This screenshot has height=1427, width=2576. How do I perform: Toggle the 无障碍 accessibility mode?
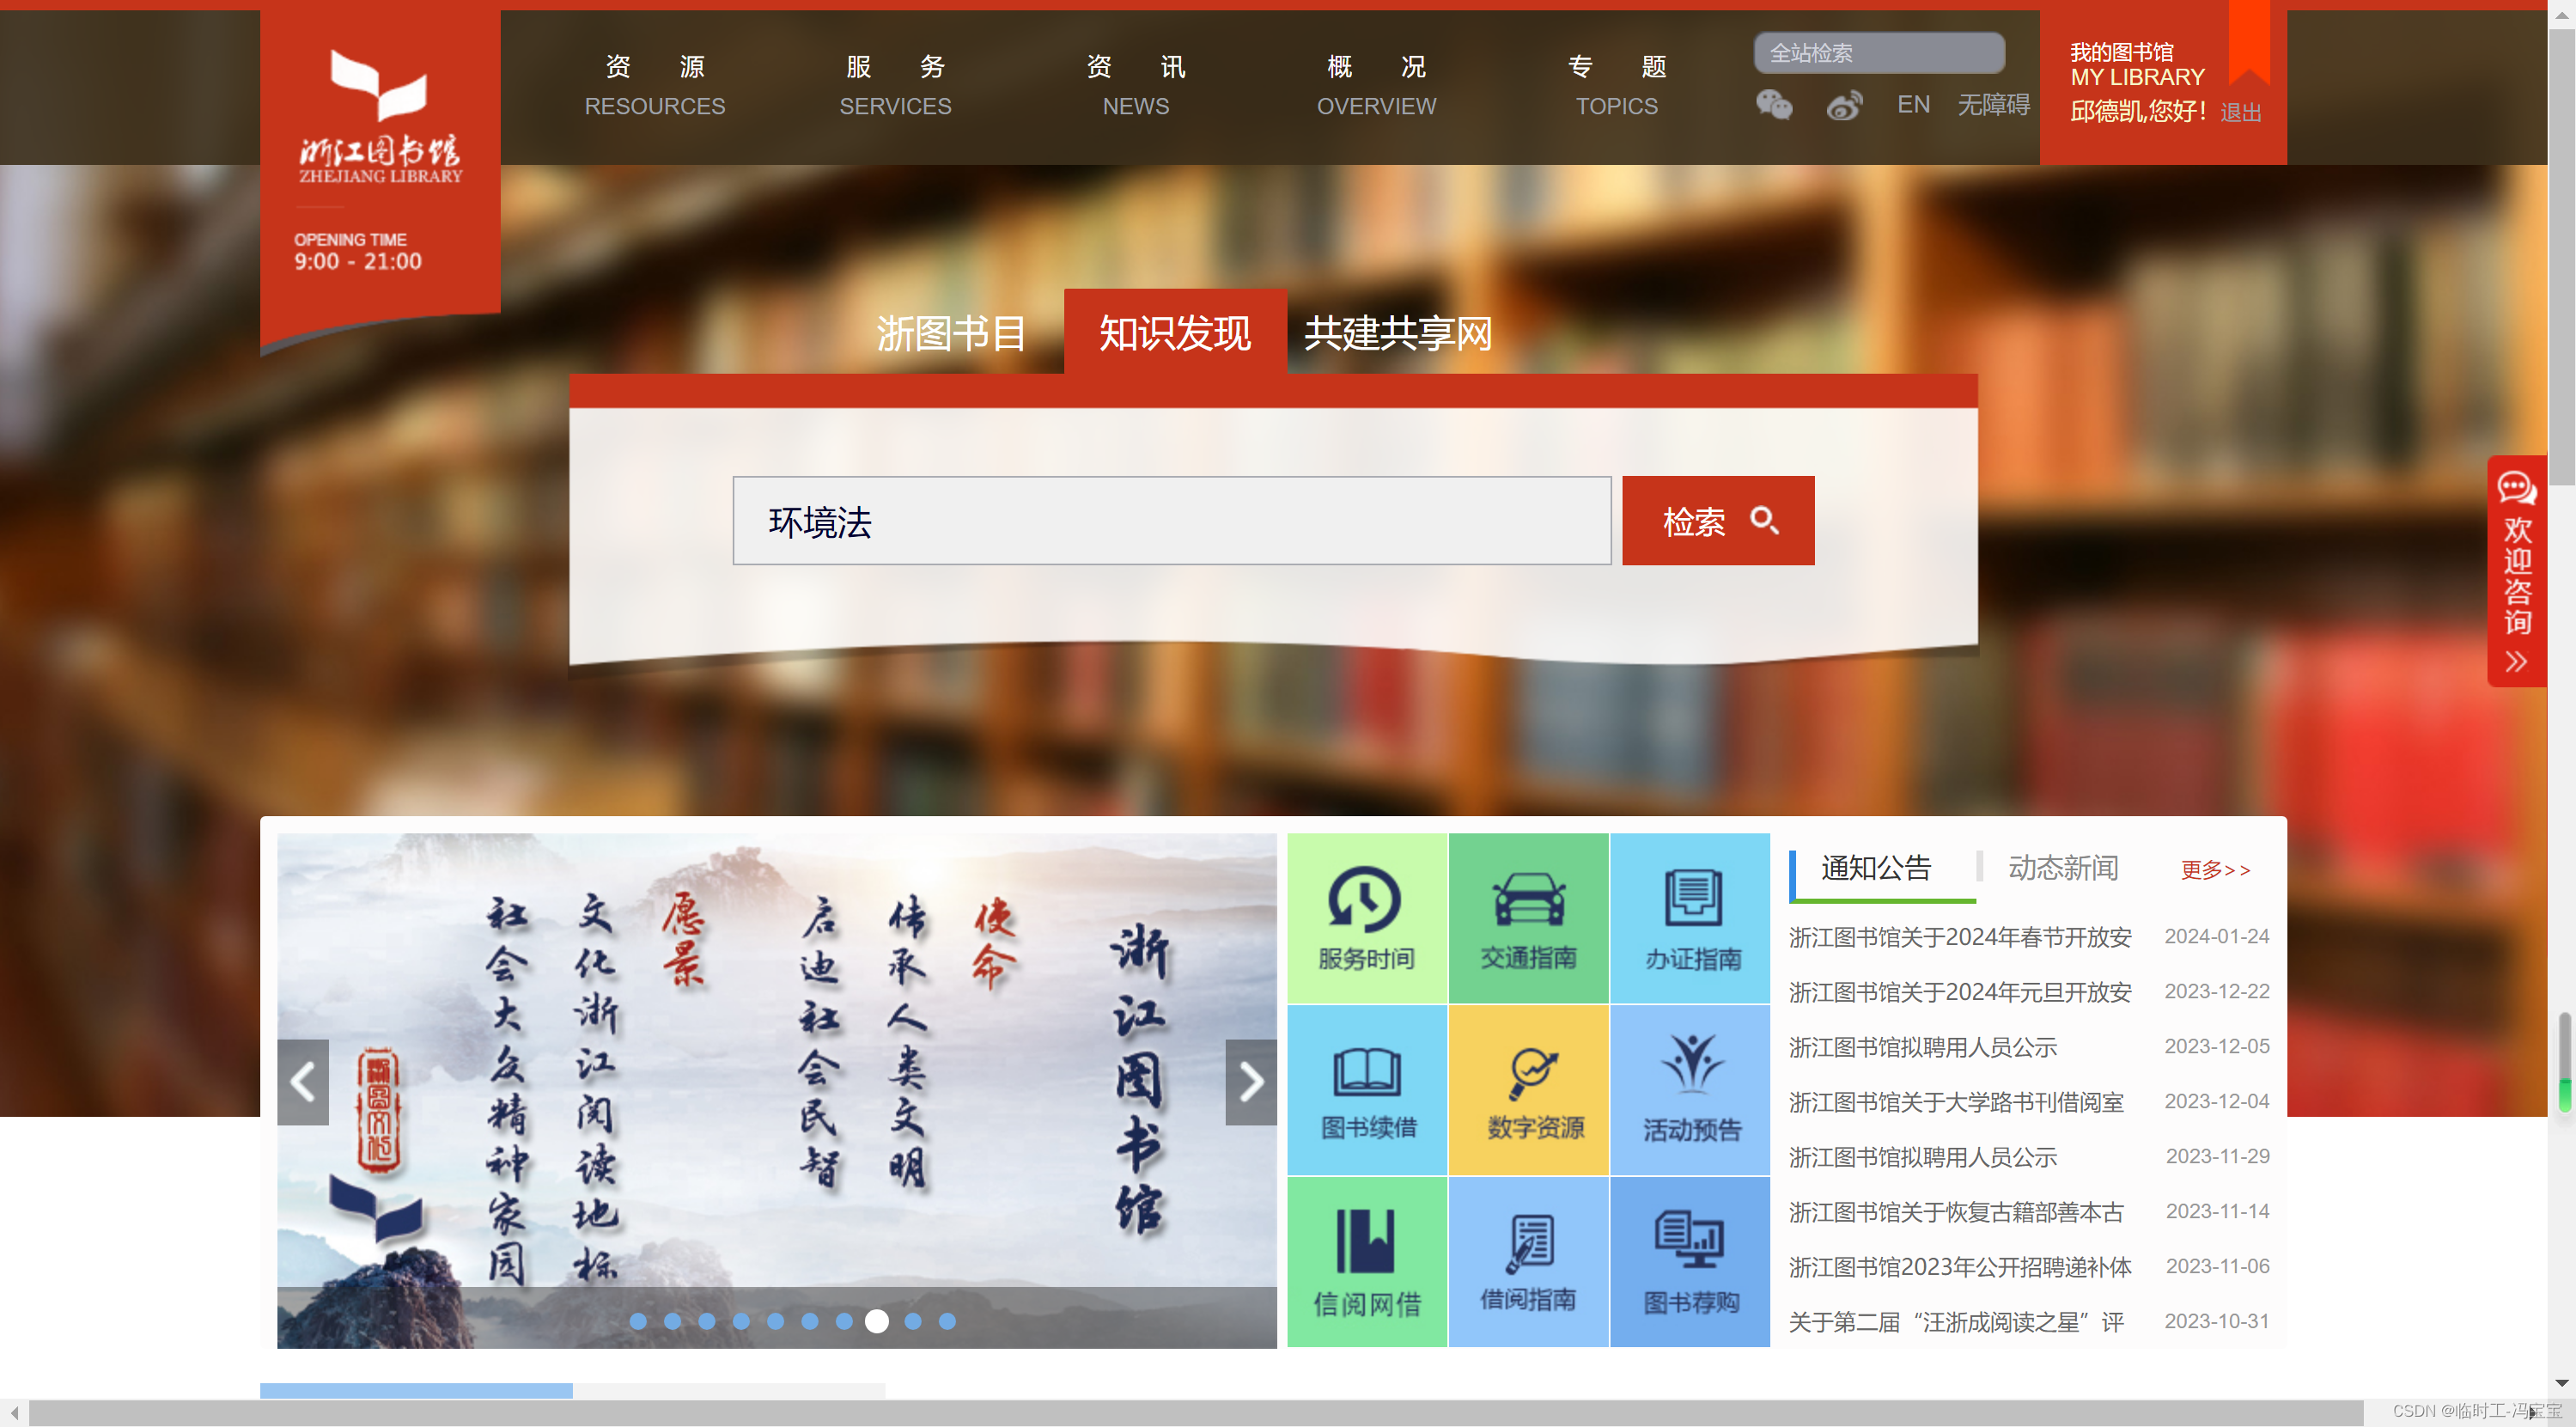[x=1993, y=105]
